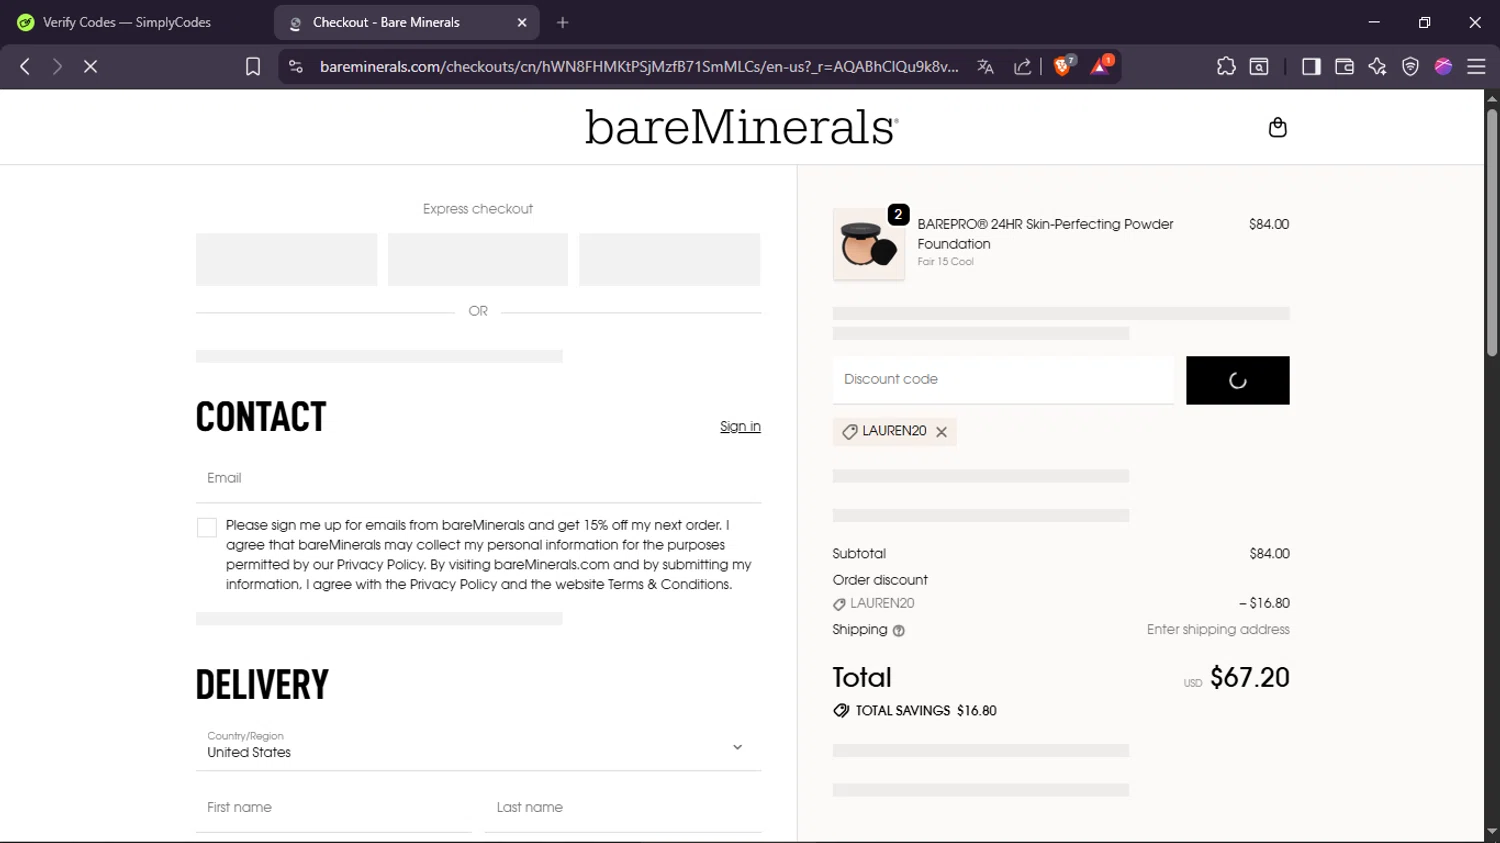Open the tab search icon in toolbar
Screen dimensions: 1500x843
coord(1259,66)
